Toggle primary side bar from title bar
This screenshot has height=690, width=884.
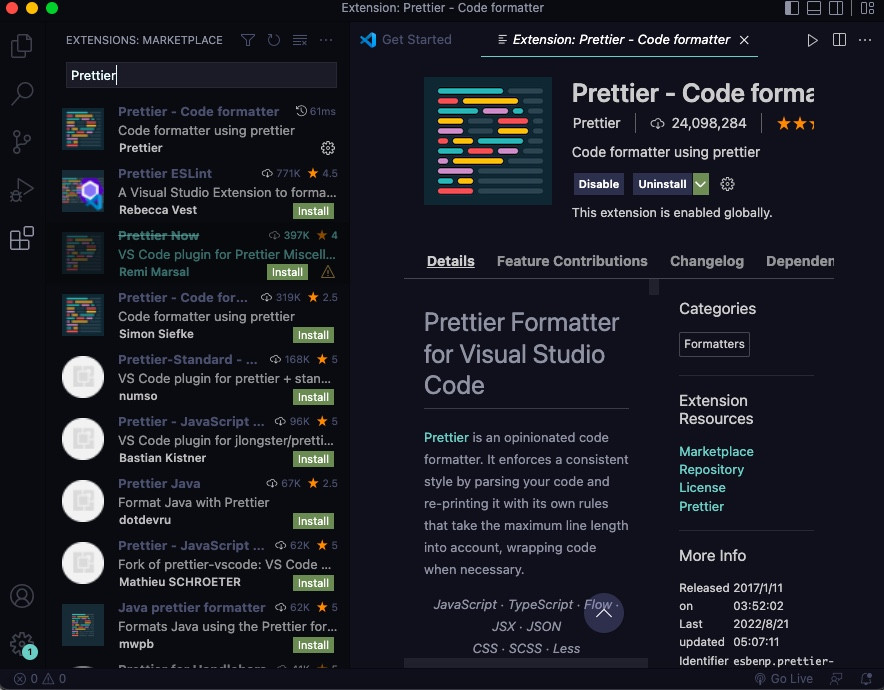coord(792,8)
